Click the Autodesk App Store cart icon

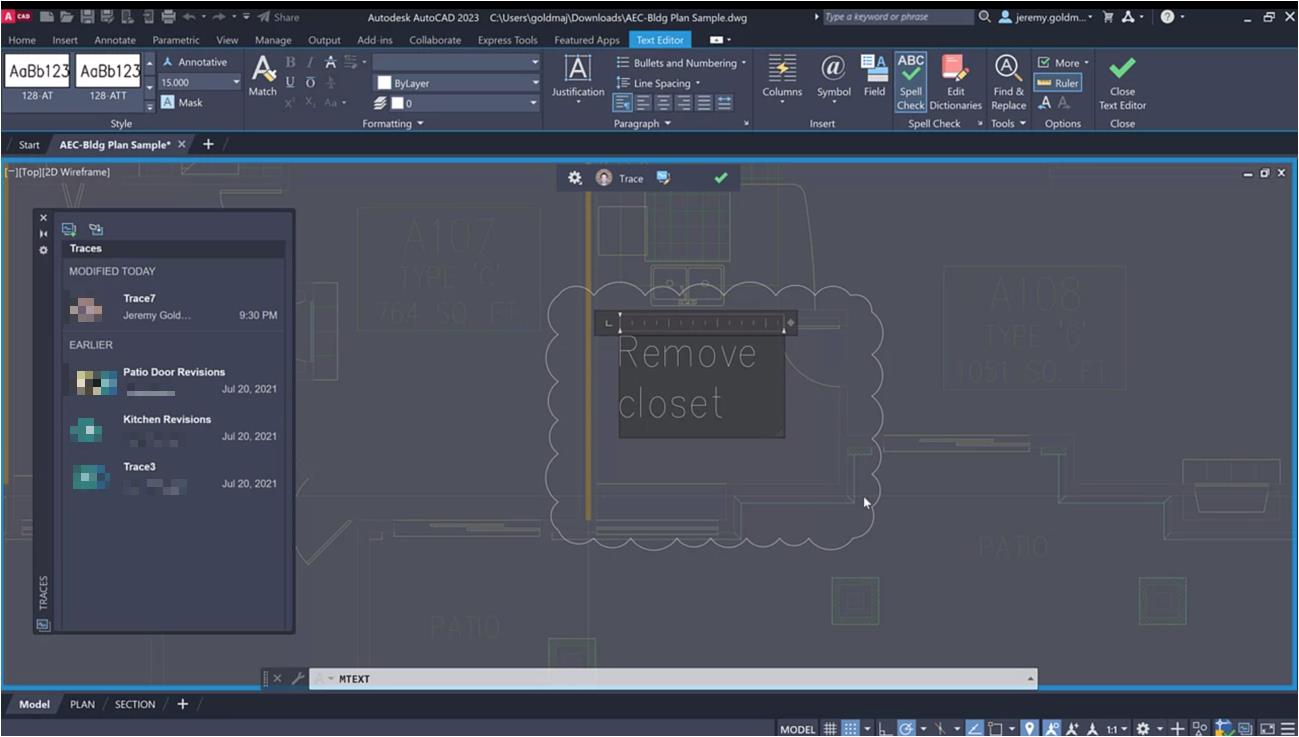coord(1108,17)
